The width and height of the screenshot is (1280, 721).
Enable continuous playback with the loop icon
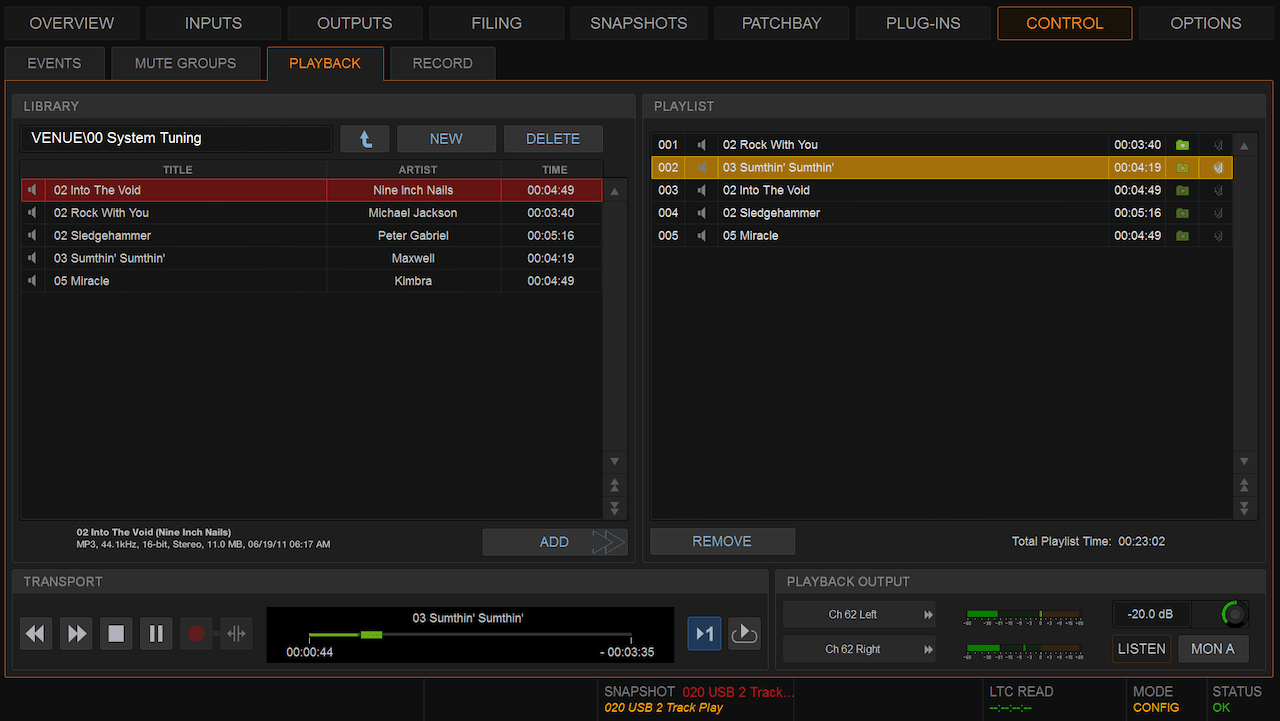point(744,633)
